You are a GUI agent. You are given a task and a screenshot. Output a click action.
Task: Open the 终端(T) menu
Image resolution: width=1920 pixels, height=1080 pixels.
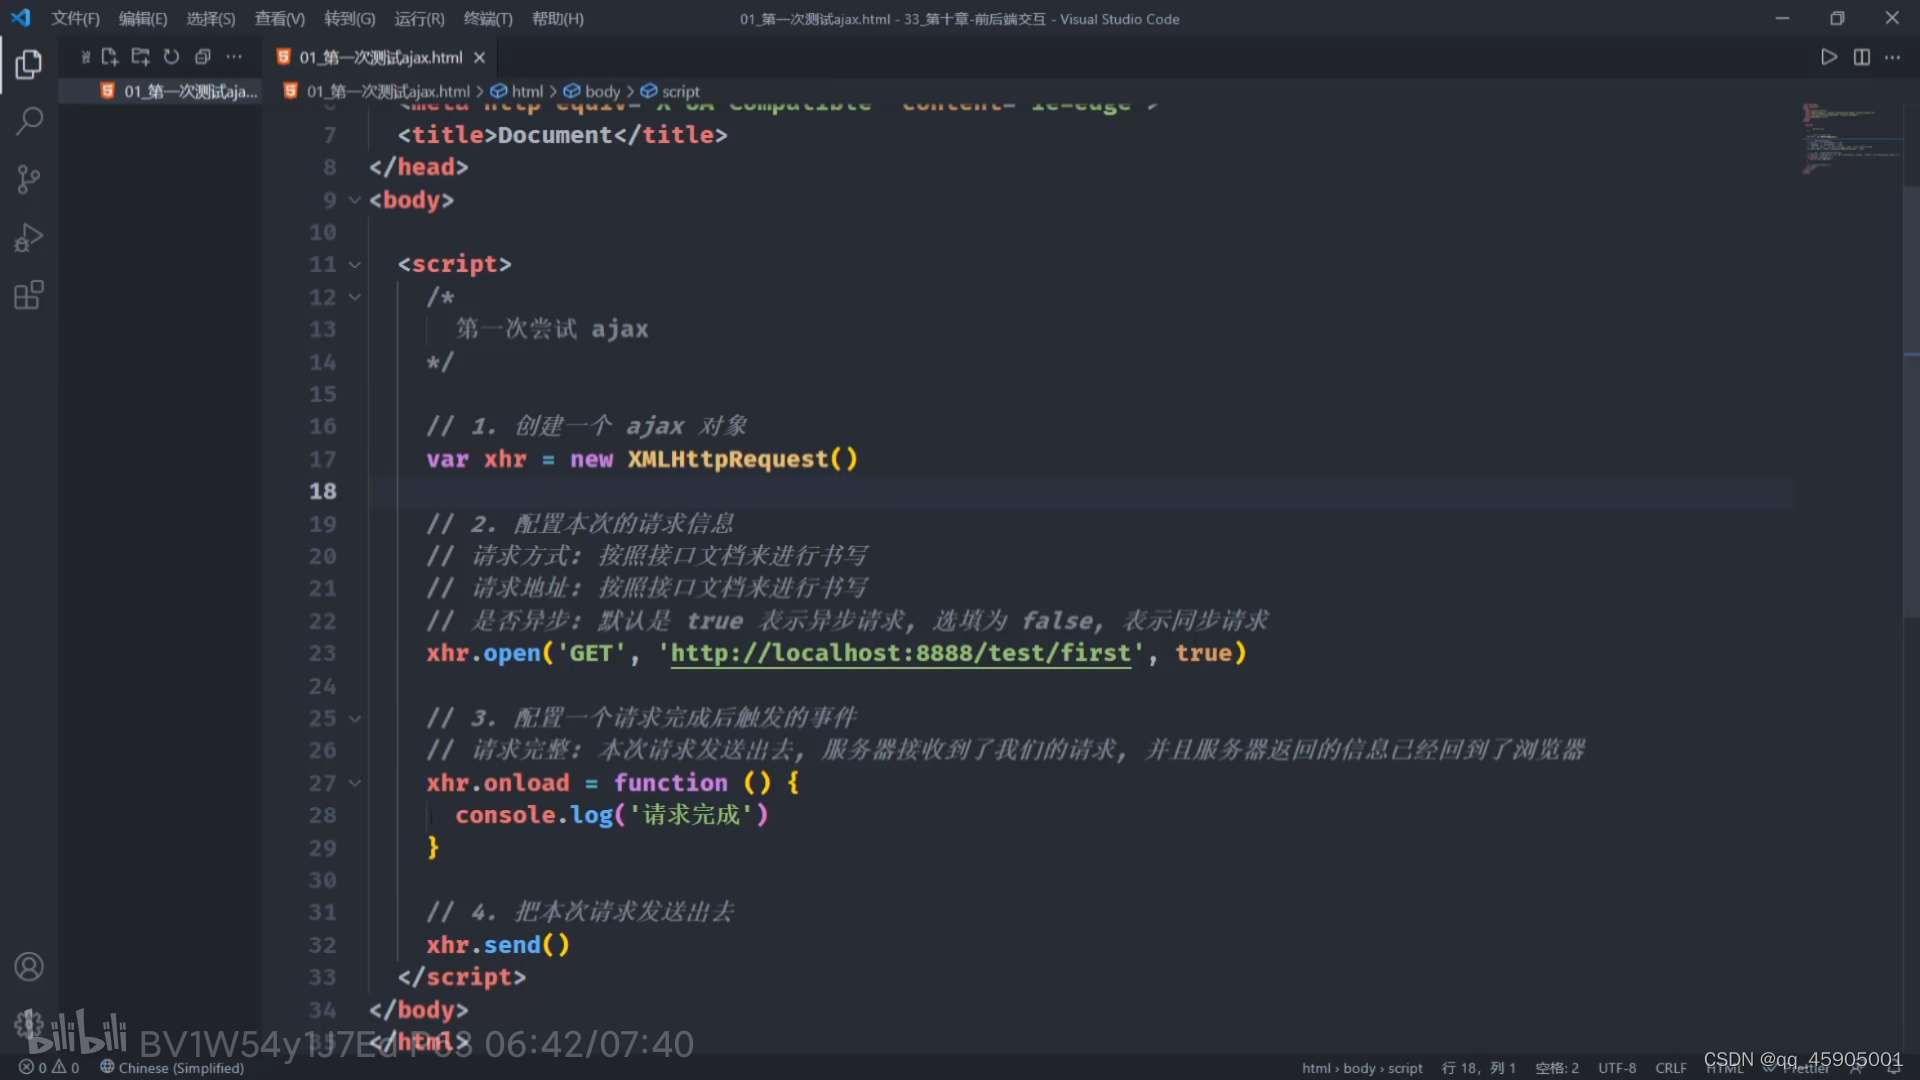pyautogui.click(x=488, y=19)
